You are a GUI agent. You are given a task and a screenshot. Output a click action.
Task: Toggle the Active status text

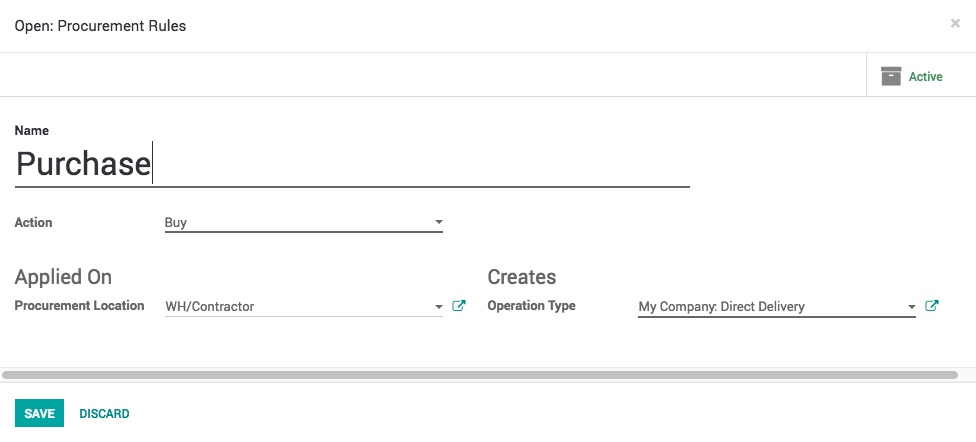925,76
